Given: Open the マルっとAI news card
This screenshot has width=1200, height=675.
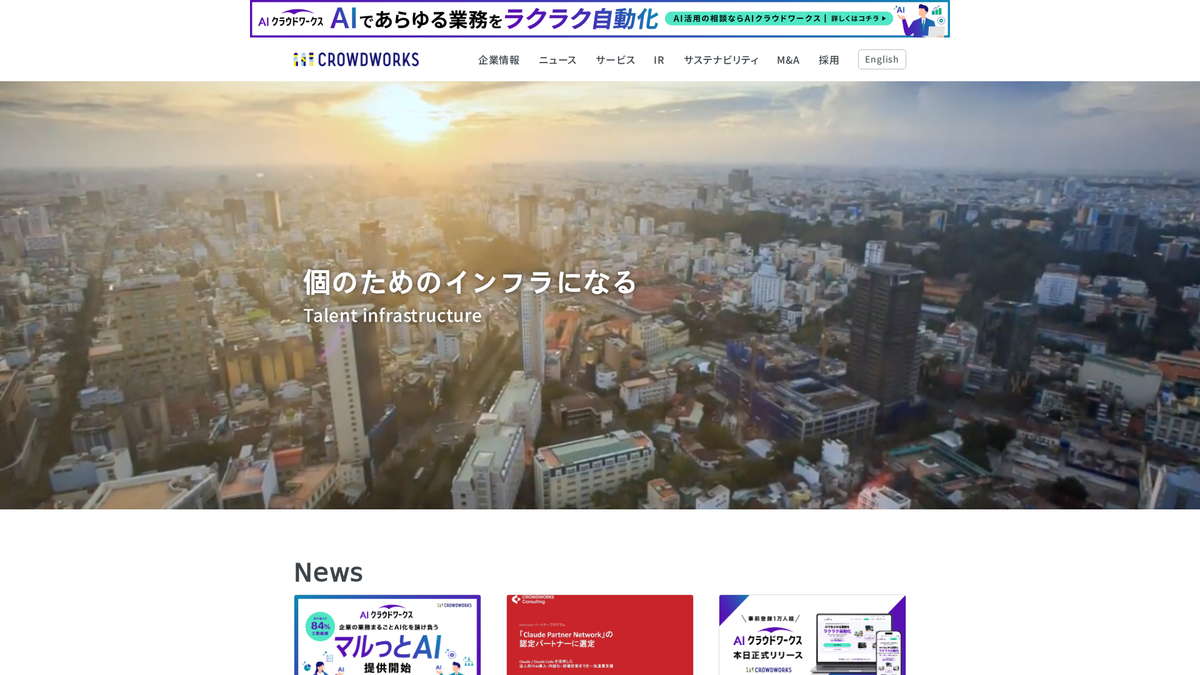Looking at the screenshot, I should 387,635.
